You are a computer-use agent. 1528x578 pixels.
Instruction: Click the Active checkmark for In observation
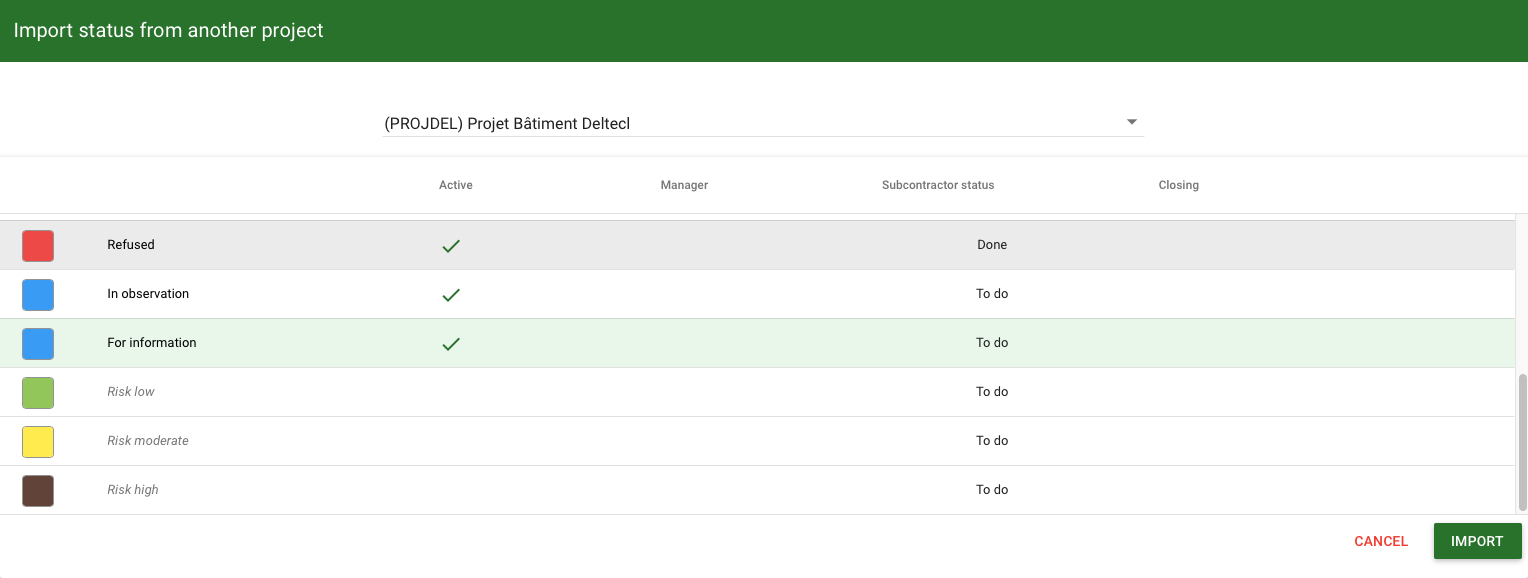[x=451, y=294]
